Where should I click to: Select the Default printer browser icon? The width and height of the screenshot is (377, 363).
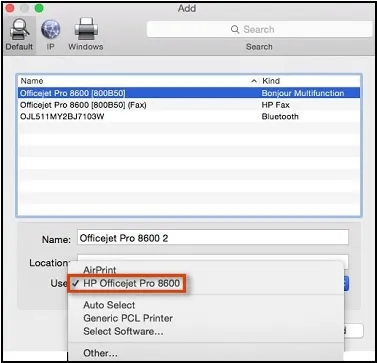click(x=19, y=35)
